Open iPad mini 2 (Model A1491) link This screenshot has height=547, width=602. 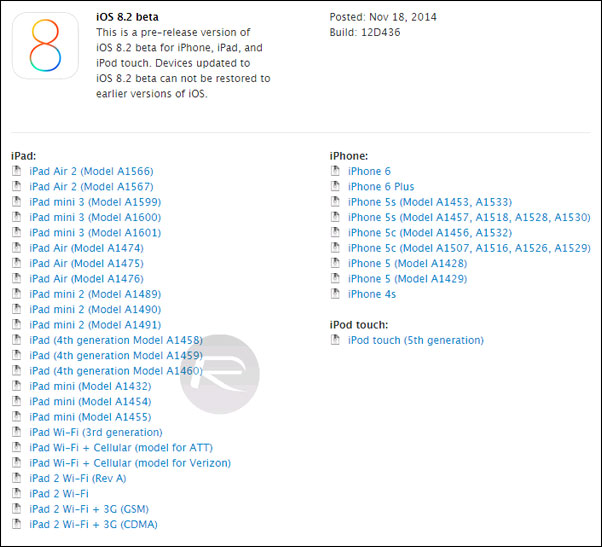click(x=95, y=325)
